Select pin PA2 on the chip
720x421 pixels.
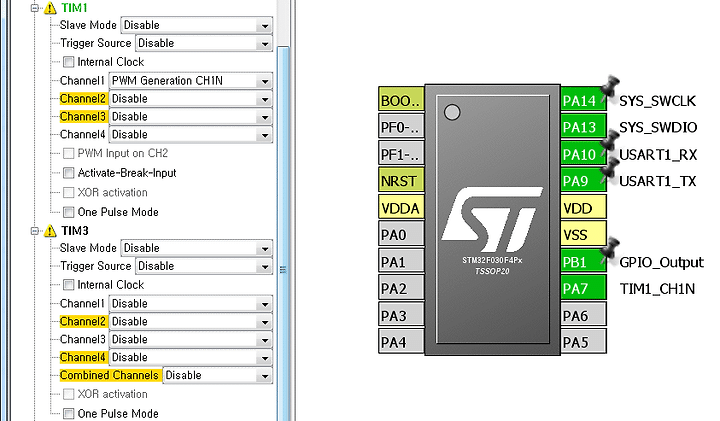tap(401, 288)
